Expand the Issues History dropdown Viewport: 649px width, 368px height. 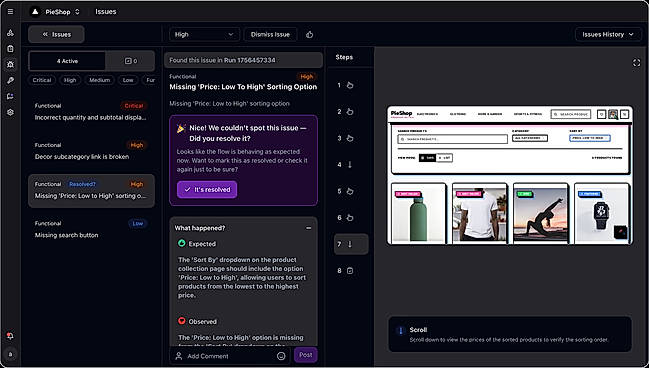(608, 34)
